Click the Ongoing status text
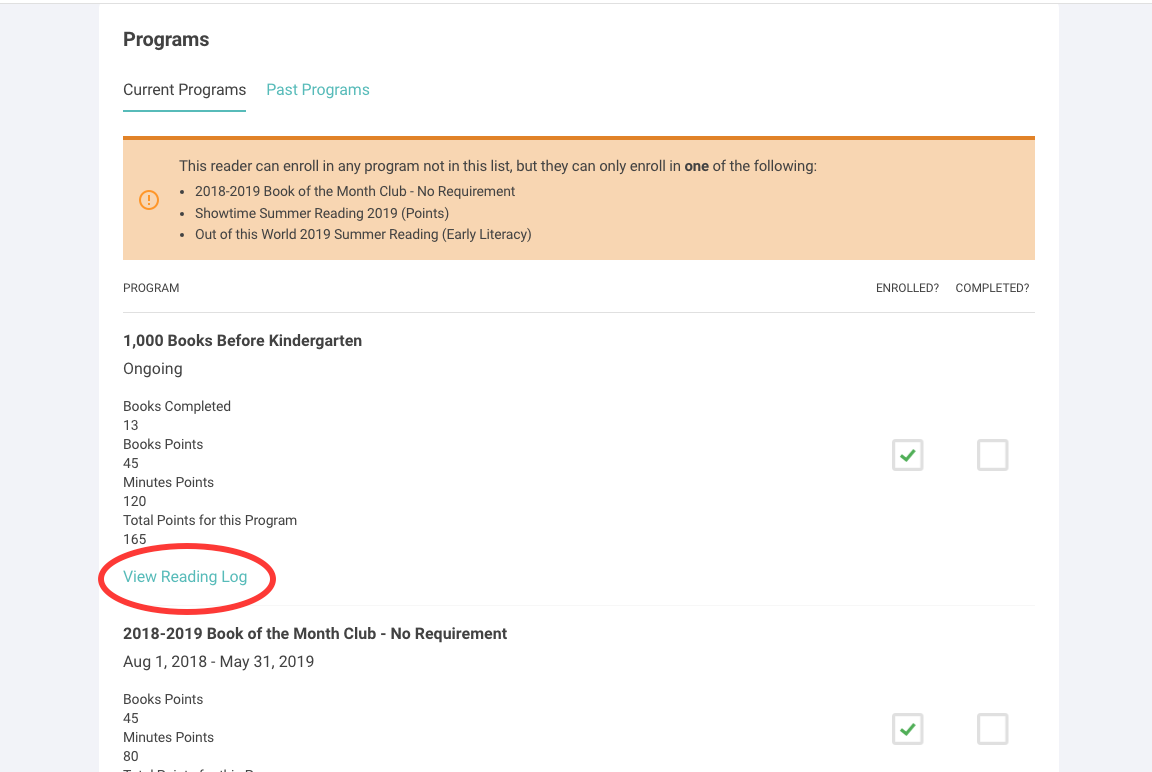The image size is (1152, 772). click(x=153, y=369)
